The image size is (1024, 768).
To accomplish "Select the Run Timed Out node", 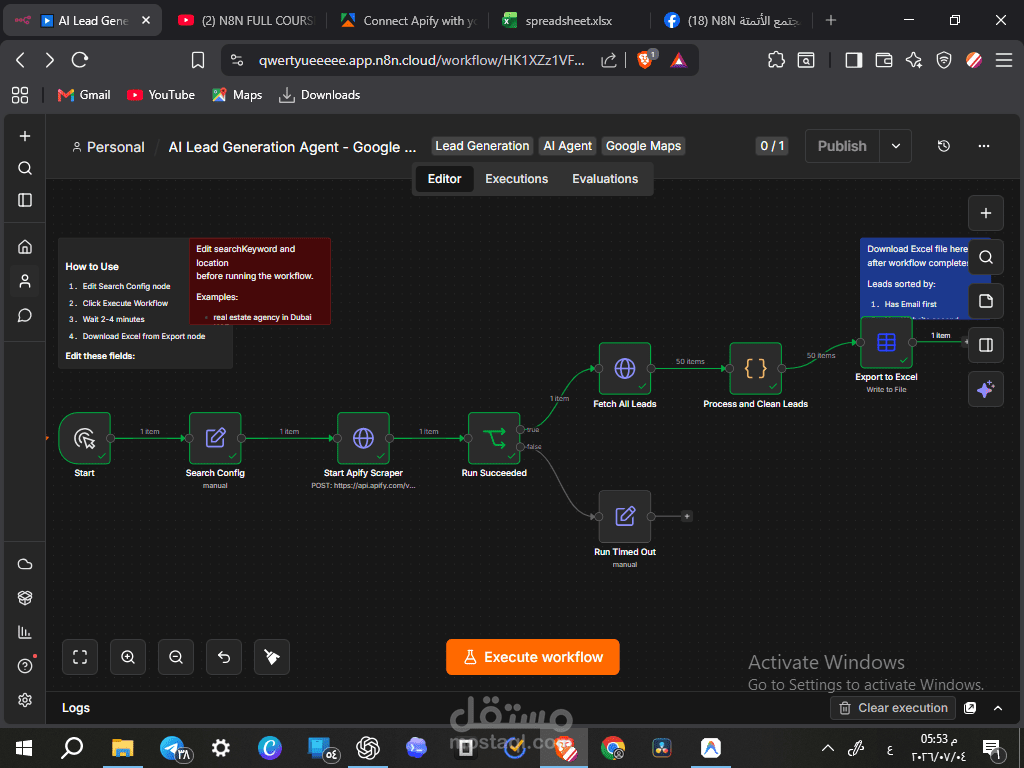I will (x=625, y=517).
